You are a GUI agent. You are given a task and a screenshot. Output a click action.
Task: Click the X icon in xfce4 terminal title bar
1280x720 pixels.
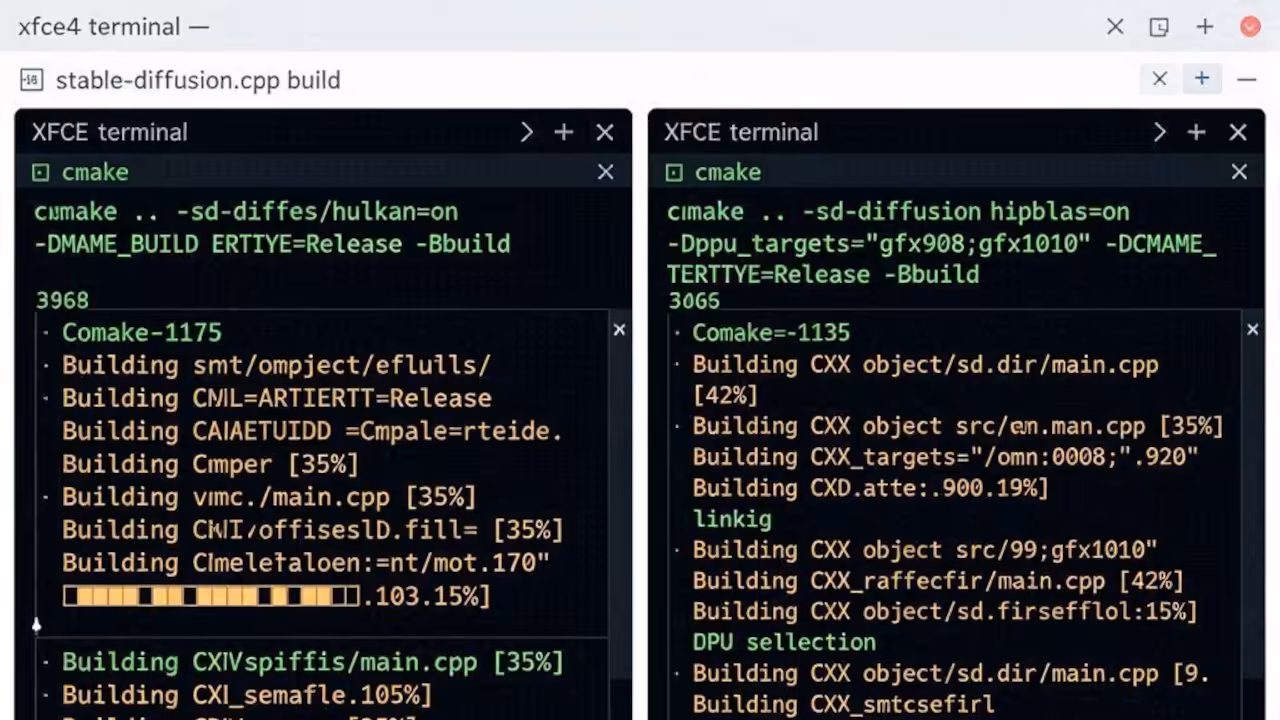pos(1115,27)
